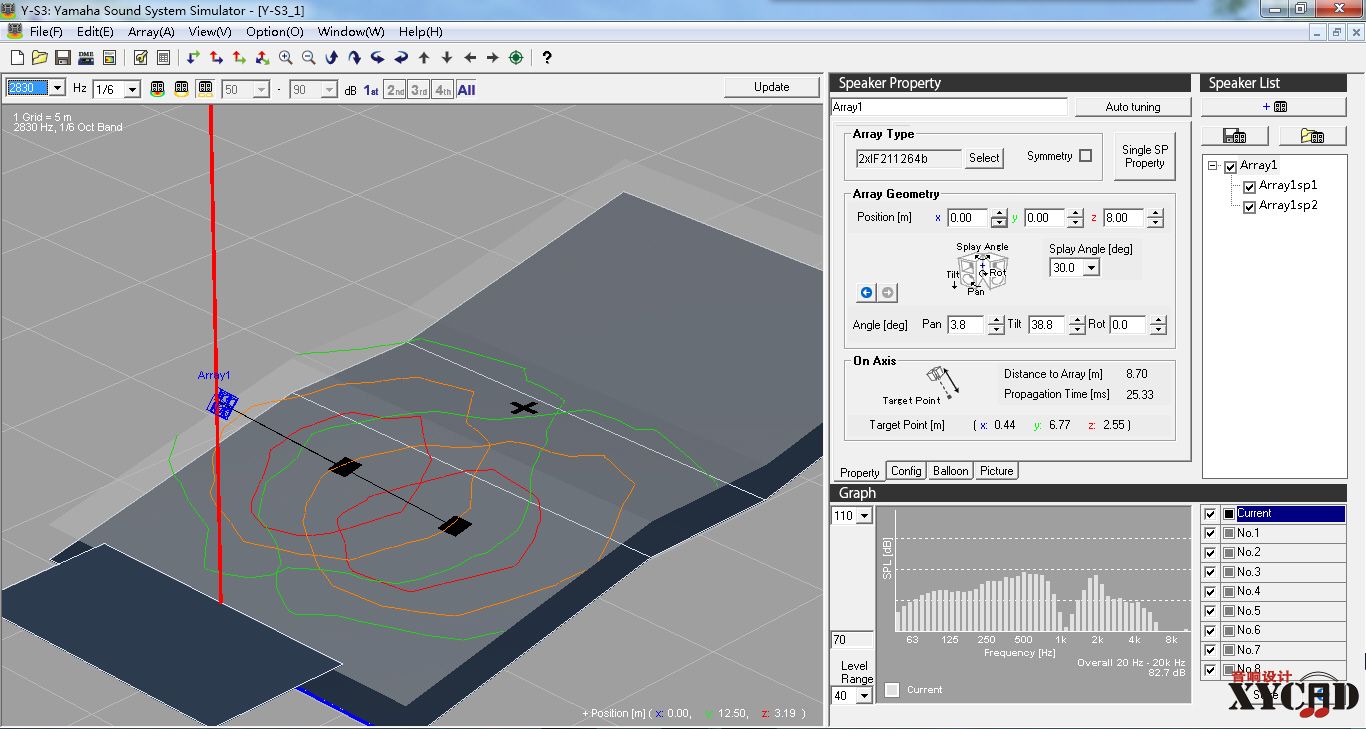Open the 1/6 octave band dropdown
The width and height of the screenshot is (1366, 729).
pos(132,89)
